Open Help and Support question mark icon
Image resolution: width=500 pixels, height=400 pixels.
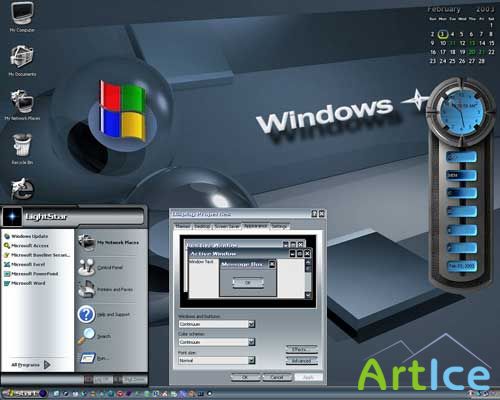86,314
